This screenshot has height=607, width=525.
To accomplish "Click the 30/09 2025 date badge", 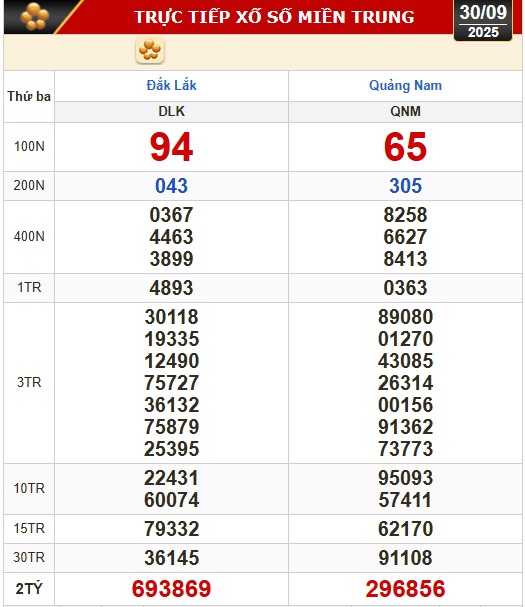I will click(483, 21).
